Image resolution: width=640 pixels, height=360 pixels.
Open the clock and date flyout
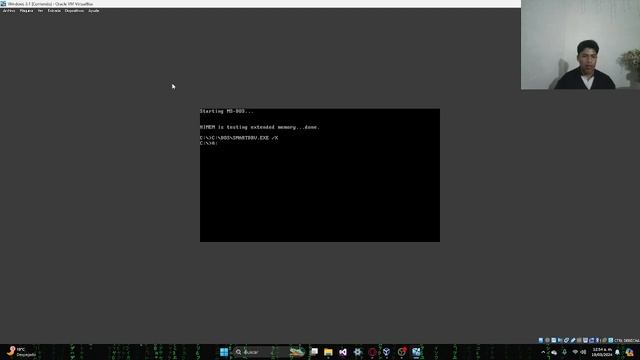pos(602,352)
